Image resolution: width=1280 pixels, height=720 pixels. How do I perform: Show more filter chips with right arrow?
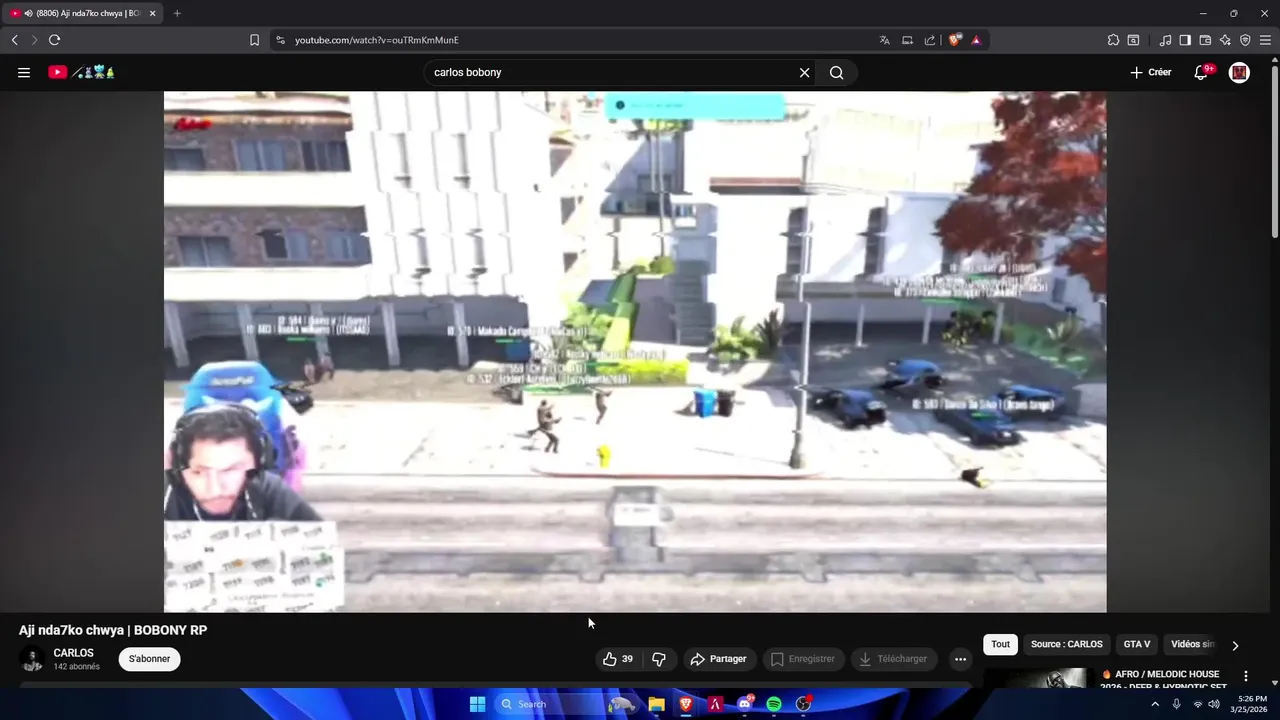point(1235,645)
